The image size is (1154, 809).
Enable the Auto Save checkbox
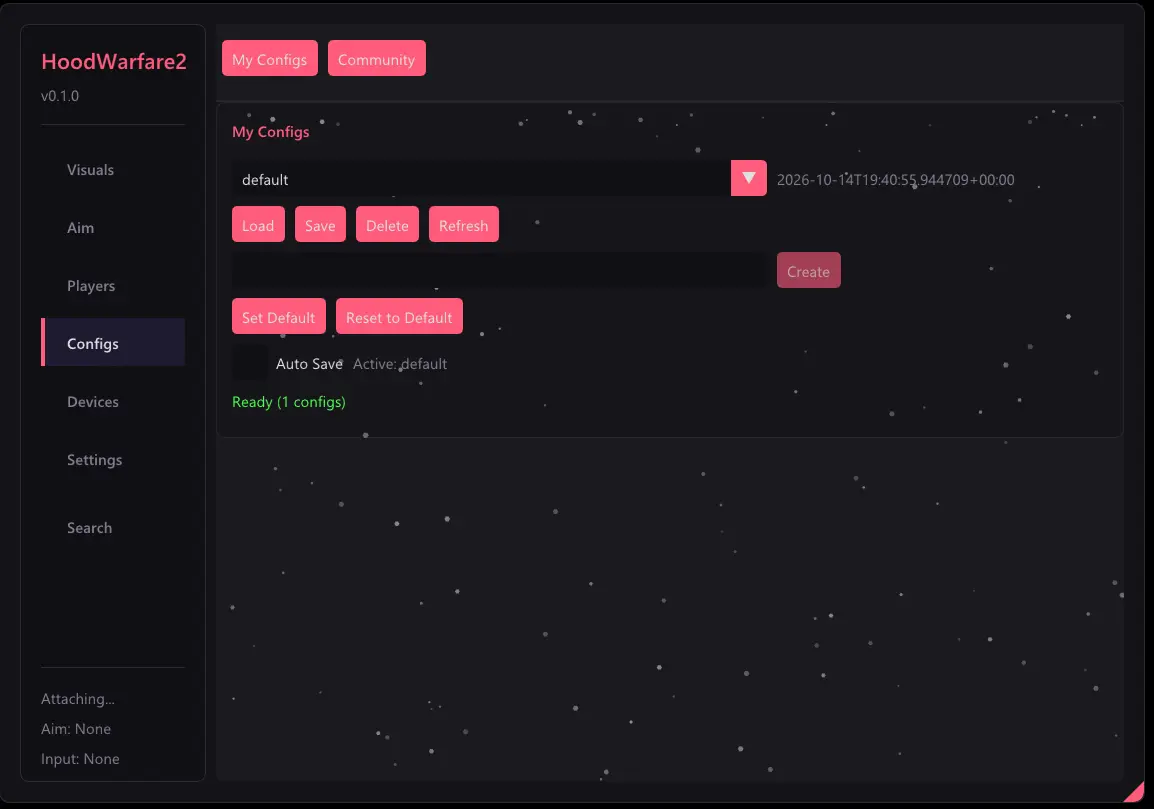click(x=250, y=363)
